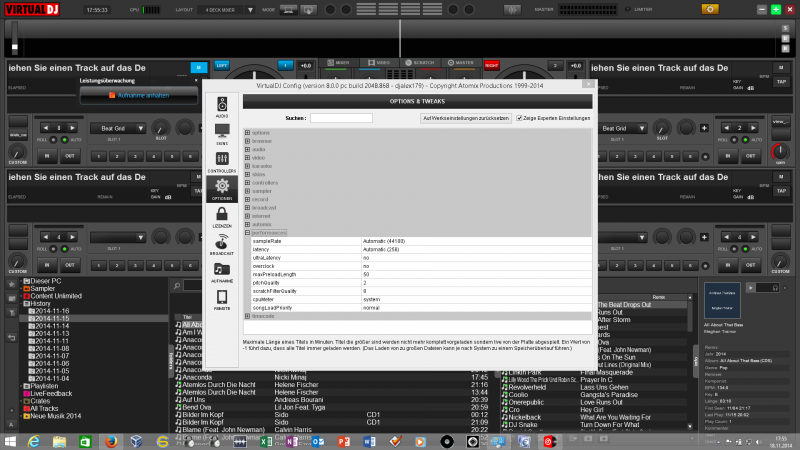Click the pitch slider at top left
This screenshot has width=800, height=450.
pyautogui.click(x=15, y=38)
